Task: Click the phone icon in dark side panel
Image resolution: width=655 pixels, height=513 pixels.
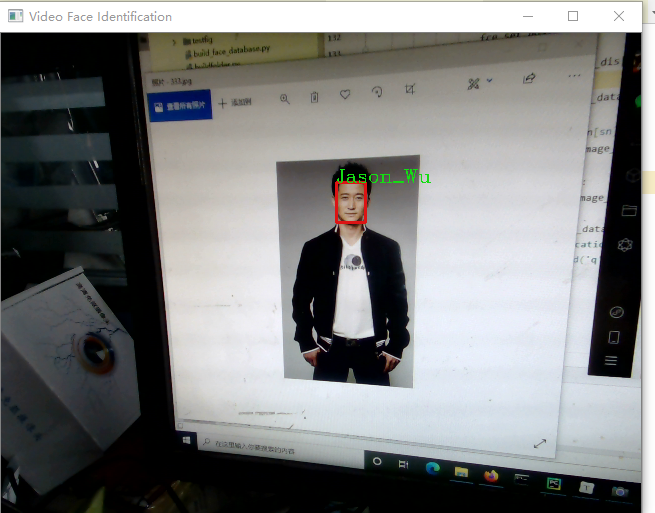Action: 614,337
